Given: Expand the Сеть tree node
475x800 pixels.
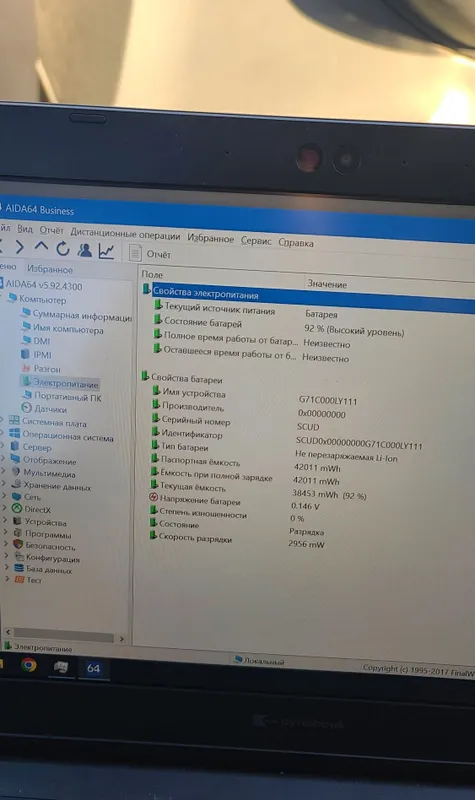Looking at the screenshot, I should [x=4, y=495].
